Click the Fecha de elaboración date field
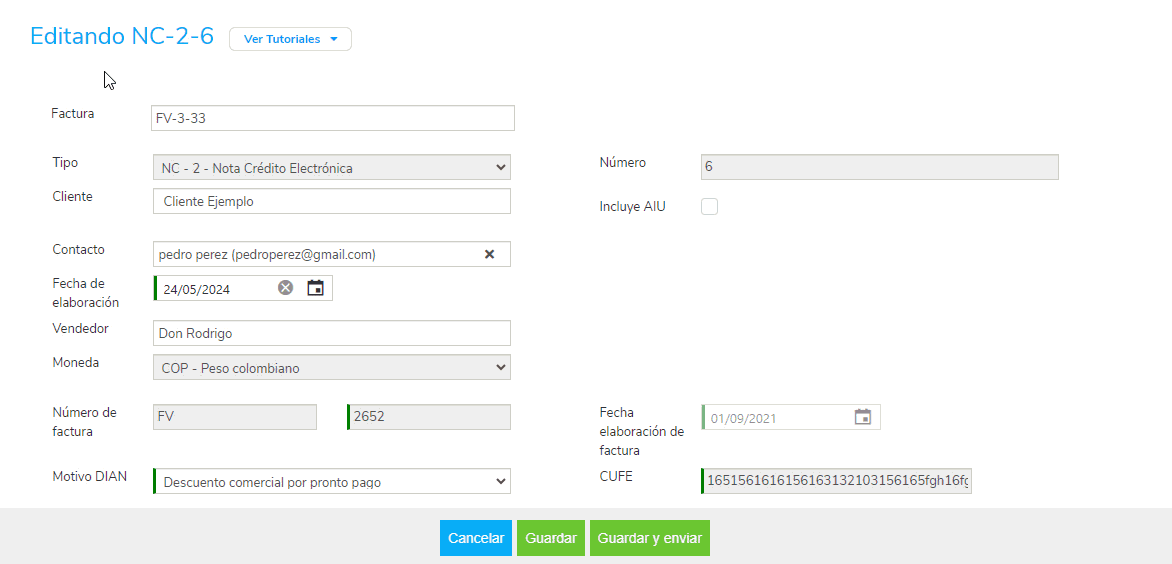This screenshot has width=1172, height=564. (217, 289)
